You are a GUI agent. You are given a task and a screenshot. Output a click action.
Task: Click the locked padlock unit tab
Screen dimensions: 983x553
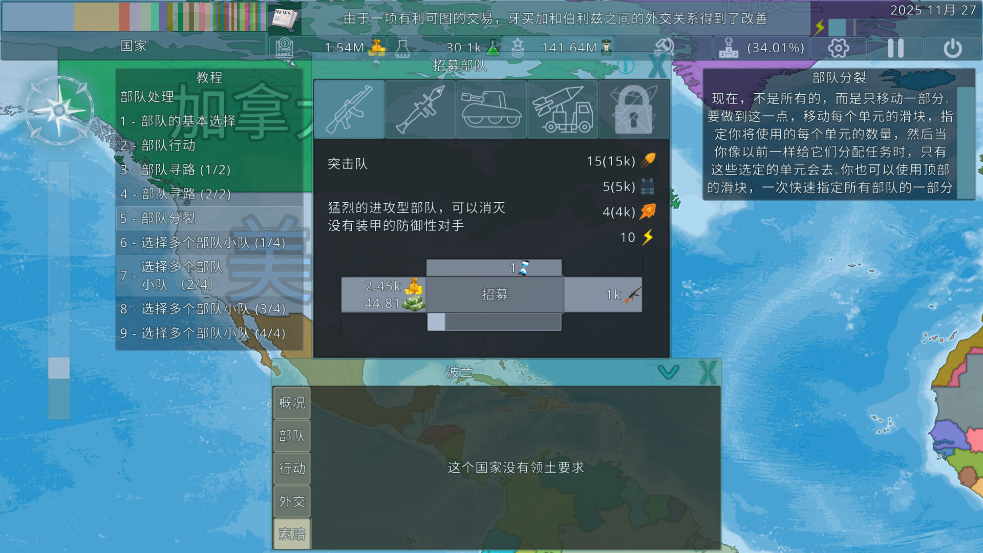[x=633, y=110]
